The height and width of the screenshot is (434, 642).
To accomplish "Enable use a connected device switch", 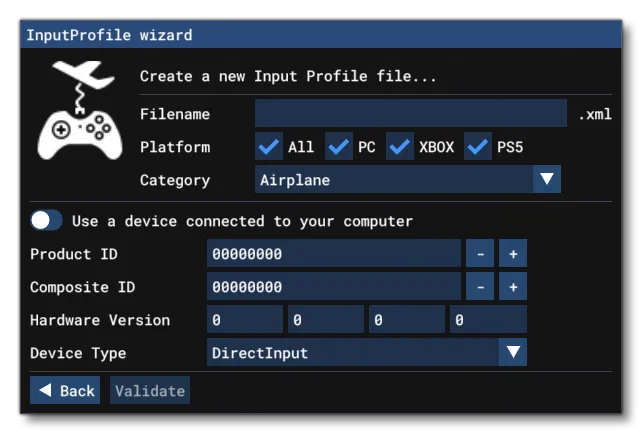I will coord(46,221).
